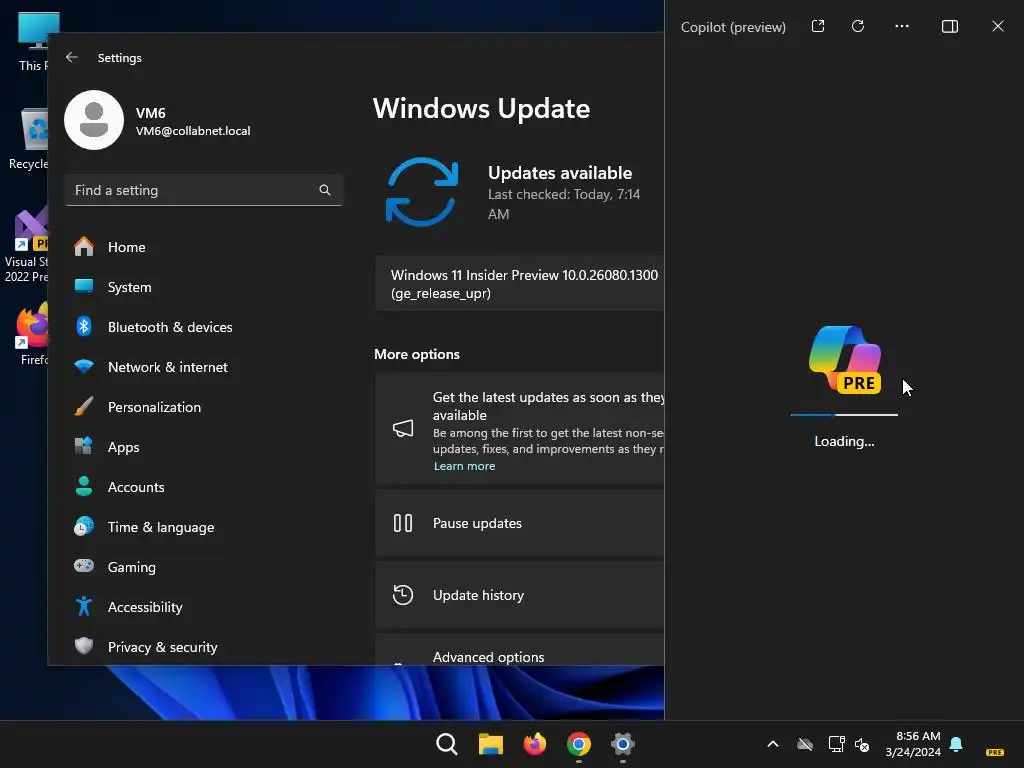Click the Update history clock icon
Viewport: 1024px width, 768px height.
[403, 595]
